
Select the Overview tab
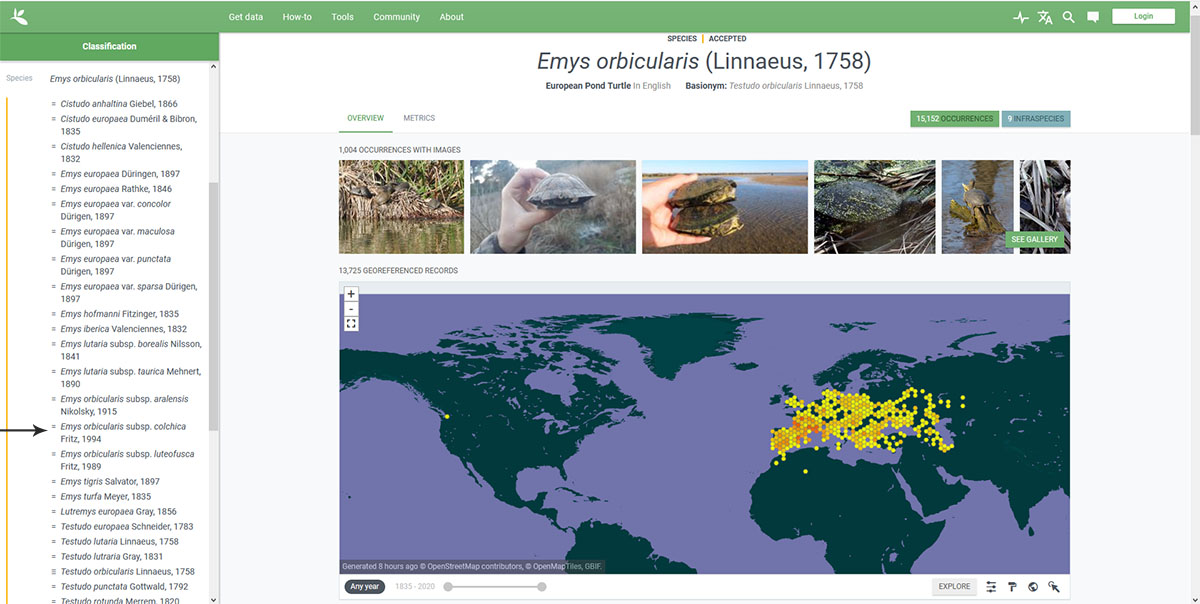click(365, 118)
